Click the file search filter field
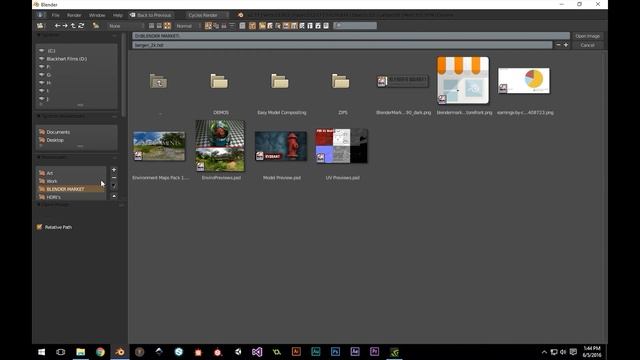 (355, 26)
